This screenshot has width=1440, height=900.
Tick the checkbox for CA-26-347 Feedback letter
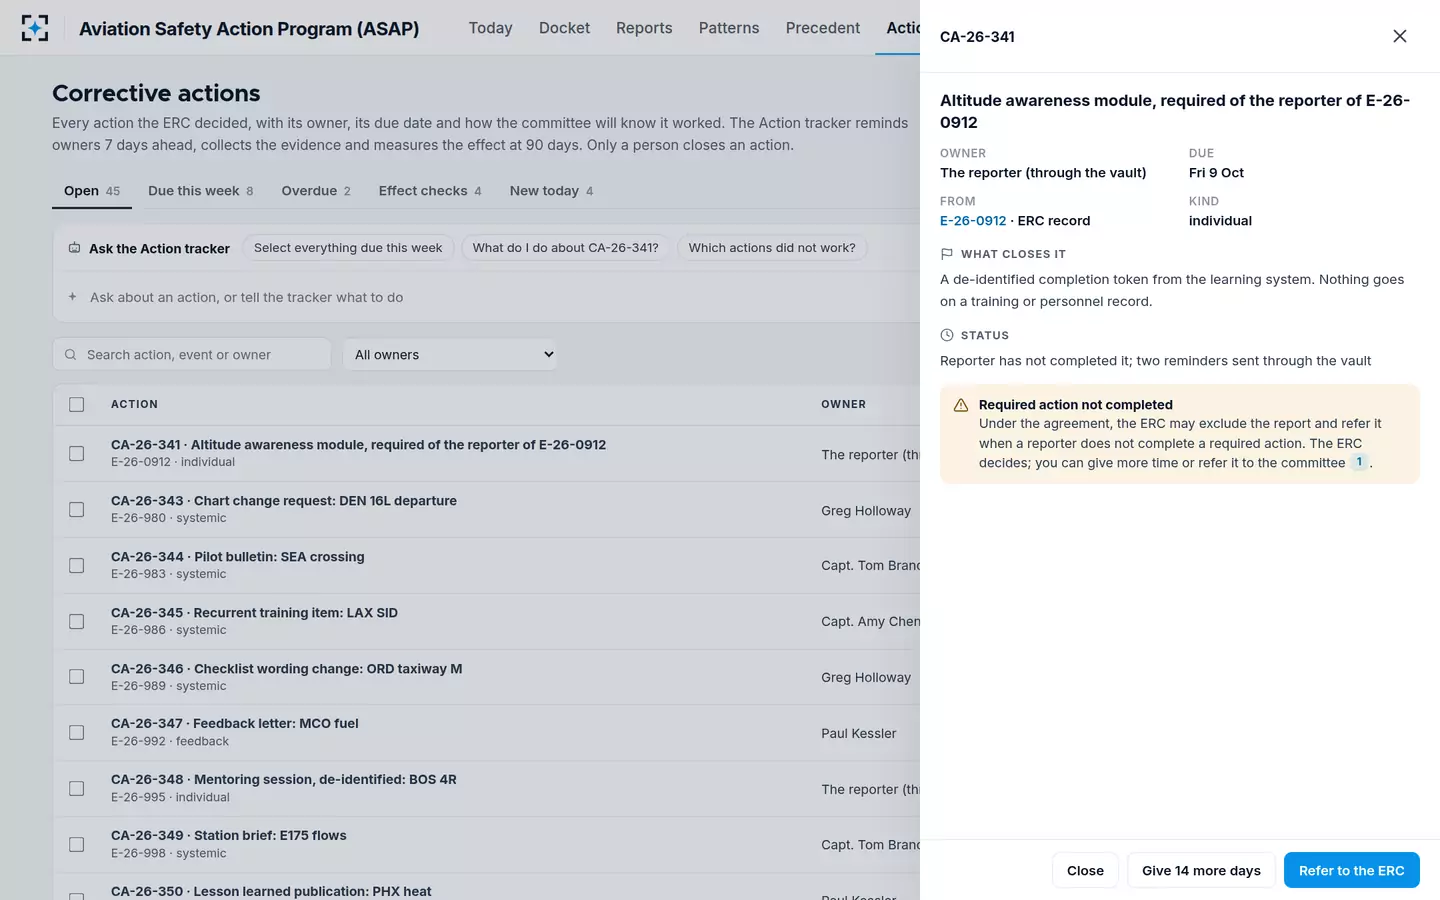tap(77, 733)
